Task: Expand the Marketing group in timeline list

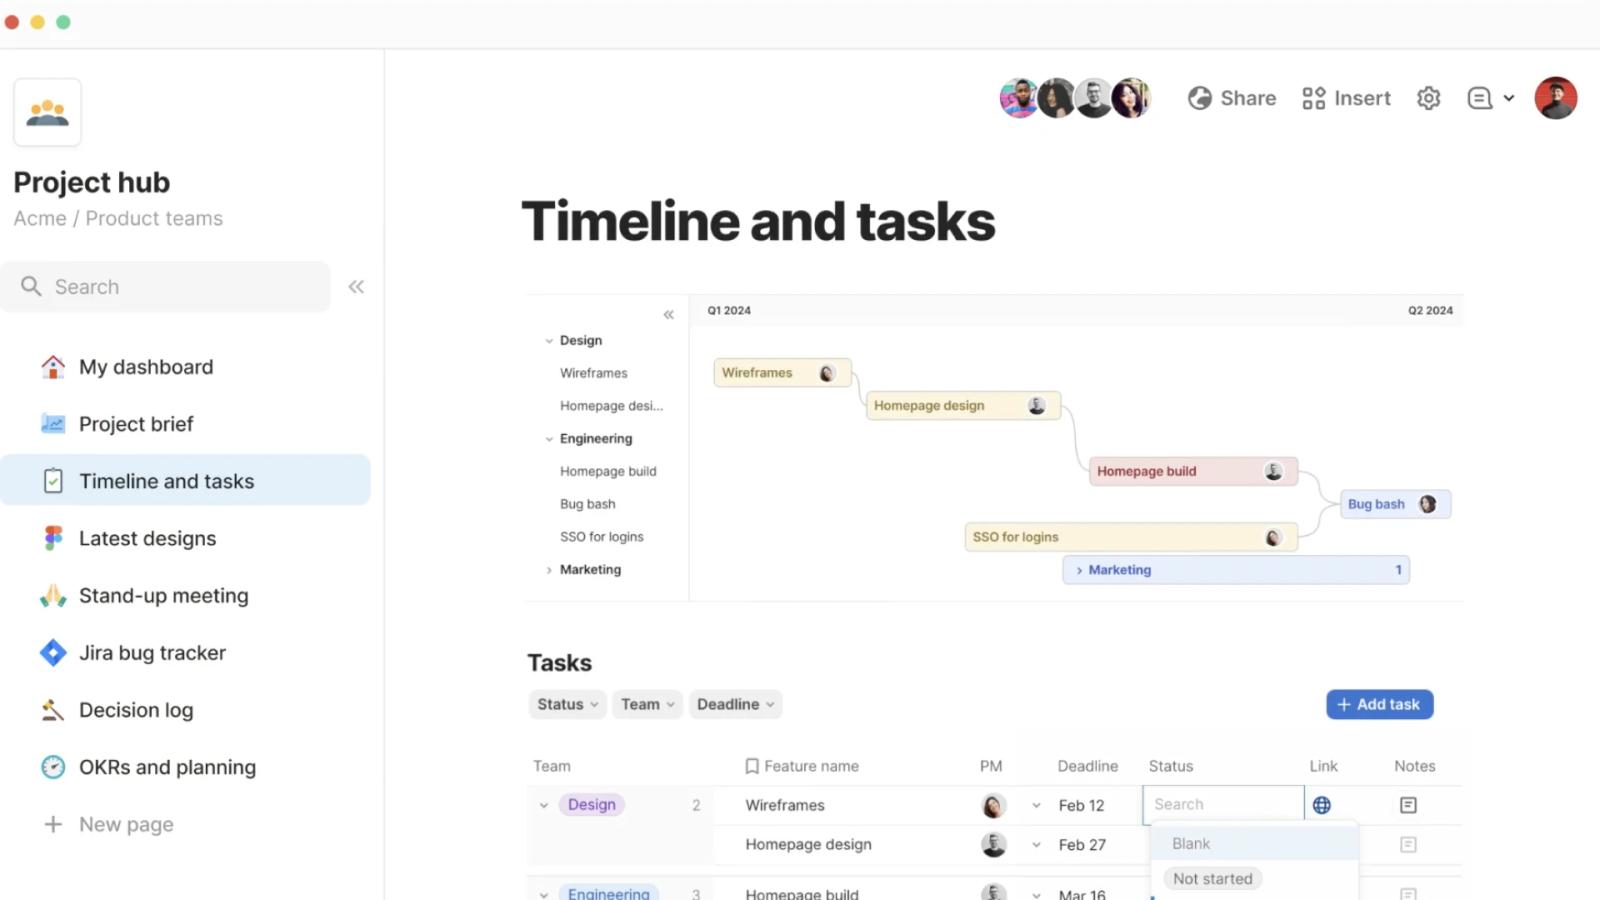Action: [x=549, y=570]
